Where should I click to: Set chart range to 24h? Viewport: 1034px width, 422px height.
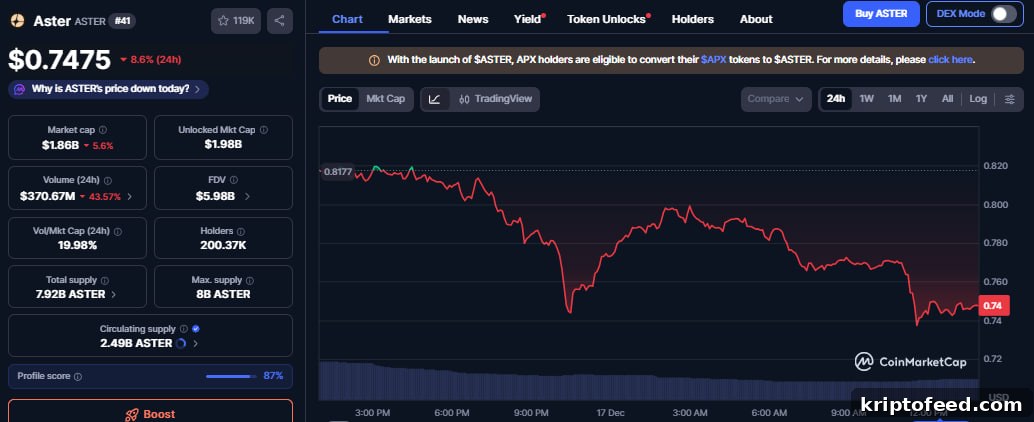[x=836, y=99]
